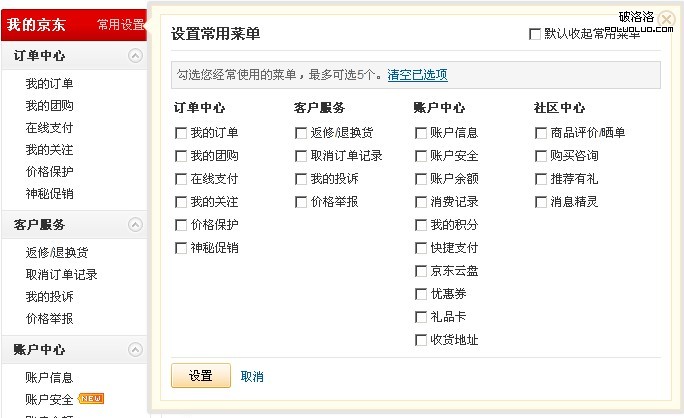Select the 账户余额 checkbox
684x418 pixels.
pos(421,179)
